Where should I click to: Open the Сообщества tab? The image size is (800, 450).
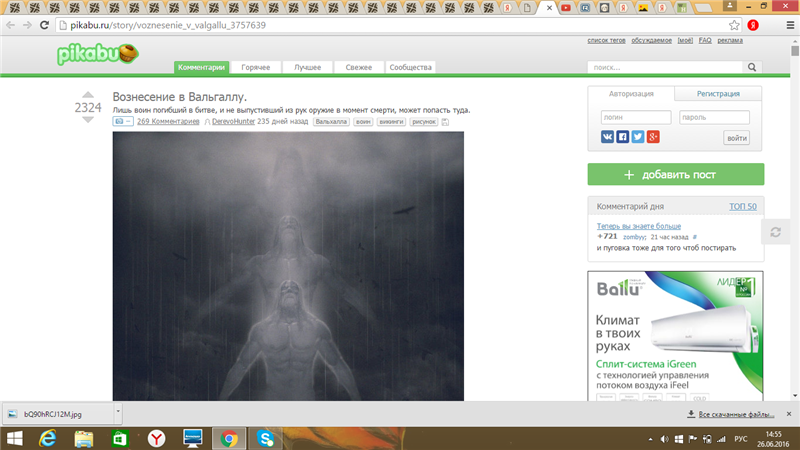(x=410, y=68)
